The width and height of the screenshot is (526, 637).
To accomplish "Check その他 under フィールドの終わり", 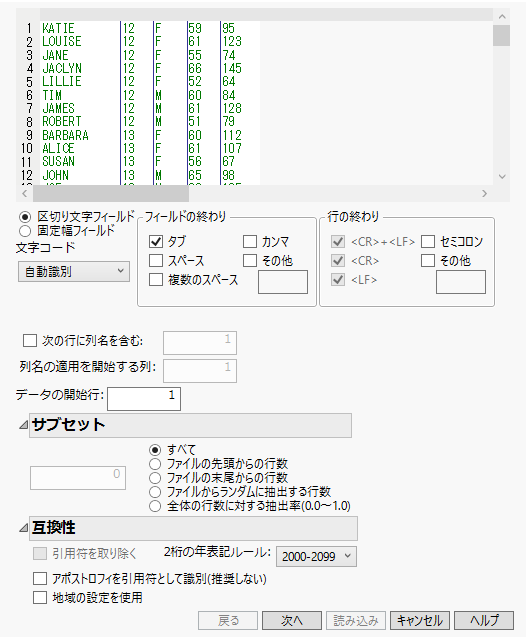I will pyautogui.click(x=250, y=260).
